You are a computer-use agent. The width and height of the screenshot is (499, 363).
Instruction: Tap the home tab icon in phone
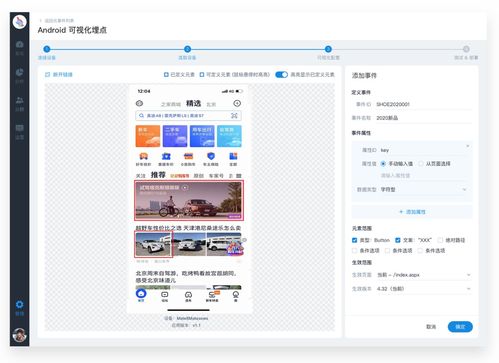pos(141,294)
